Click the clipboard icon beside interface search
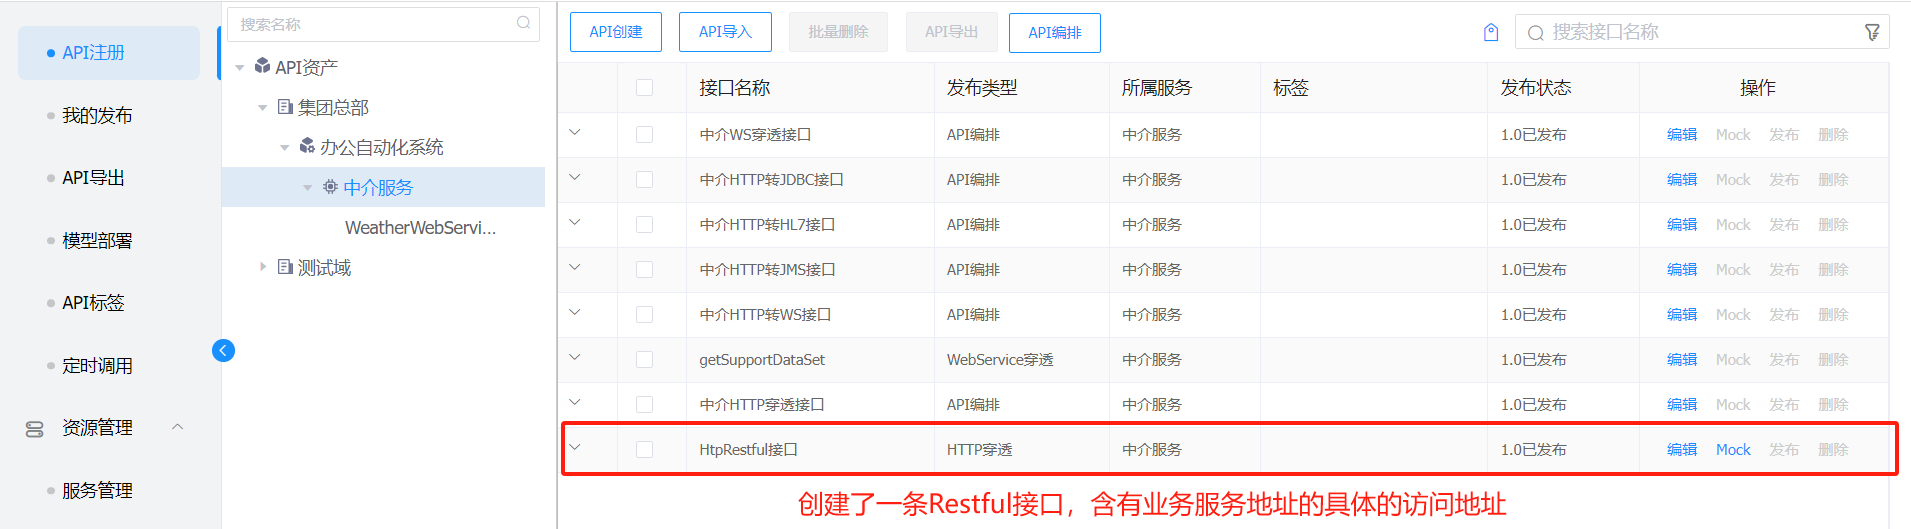 coord(1491,33)
